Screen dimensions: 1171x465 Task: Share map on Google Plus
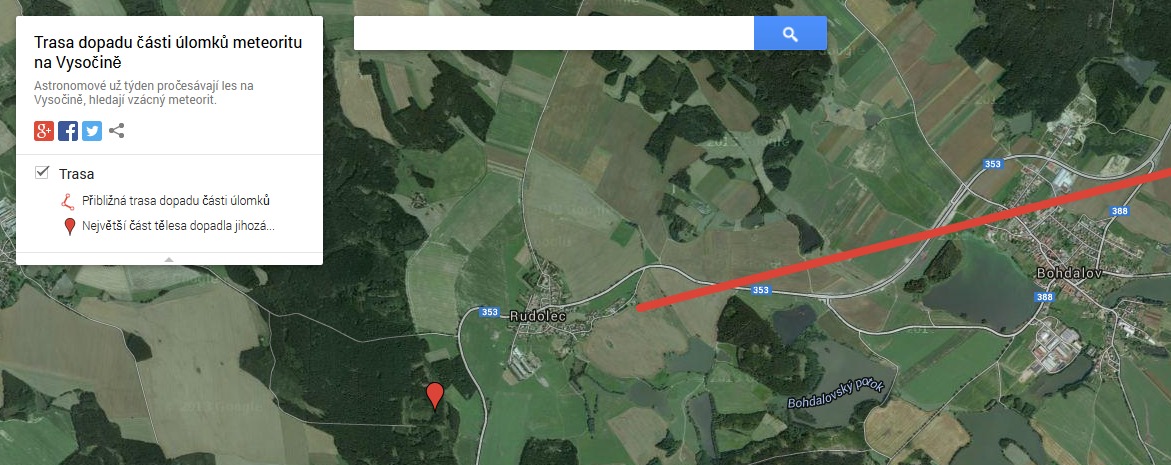(x=44, y=131)
